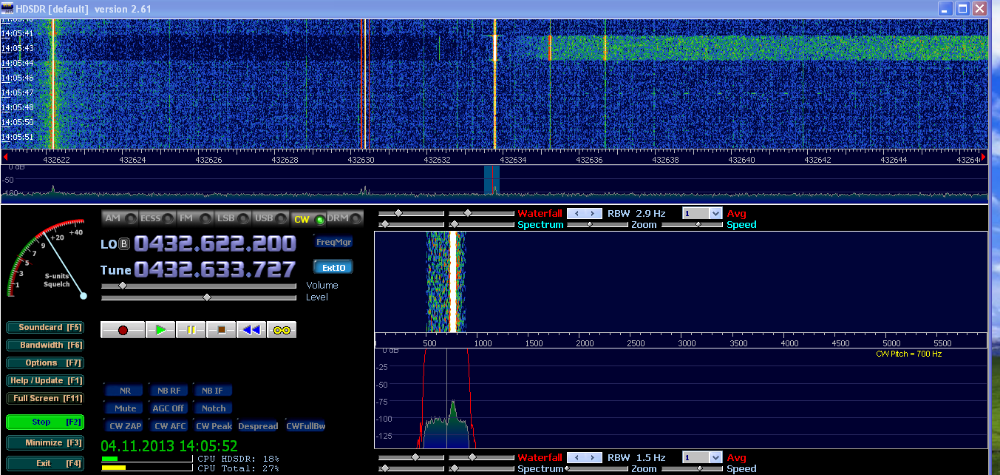Toggle AGC Off button
The height and width of the screenshot is (475, 1000).
169,408
